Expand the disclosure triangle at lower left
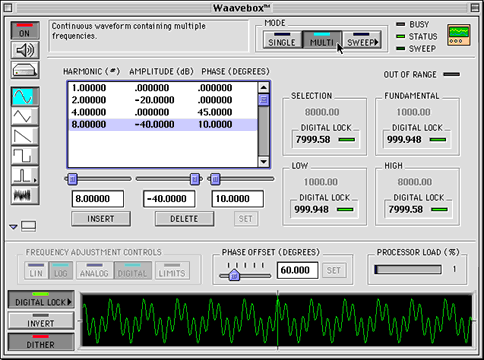Screen dimensions: 484x360 [13, 227]
